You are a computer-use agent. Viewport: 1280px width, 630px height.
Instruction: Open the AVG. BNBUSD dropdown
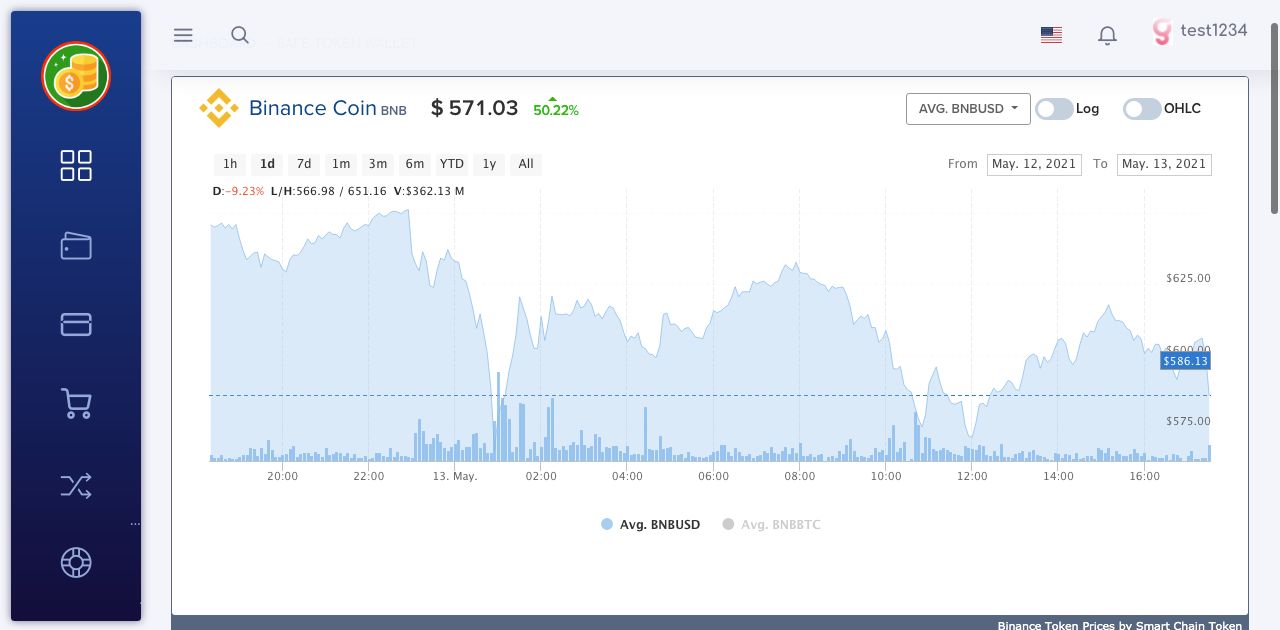pyautogui.click(x=968, y=109)
